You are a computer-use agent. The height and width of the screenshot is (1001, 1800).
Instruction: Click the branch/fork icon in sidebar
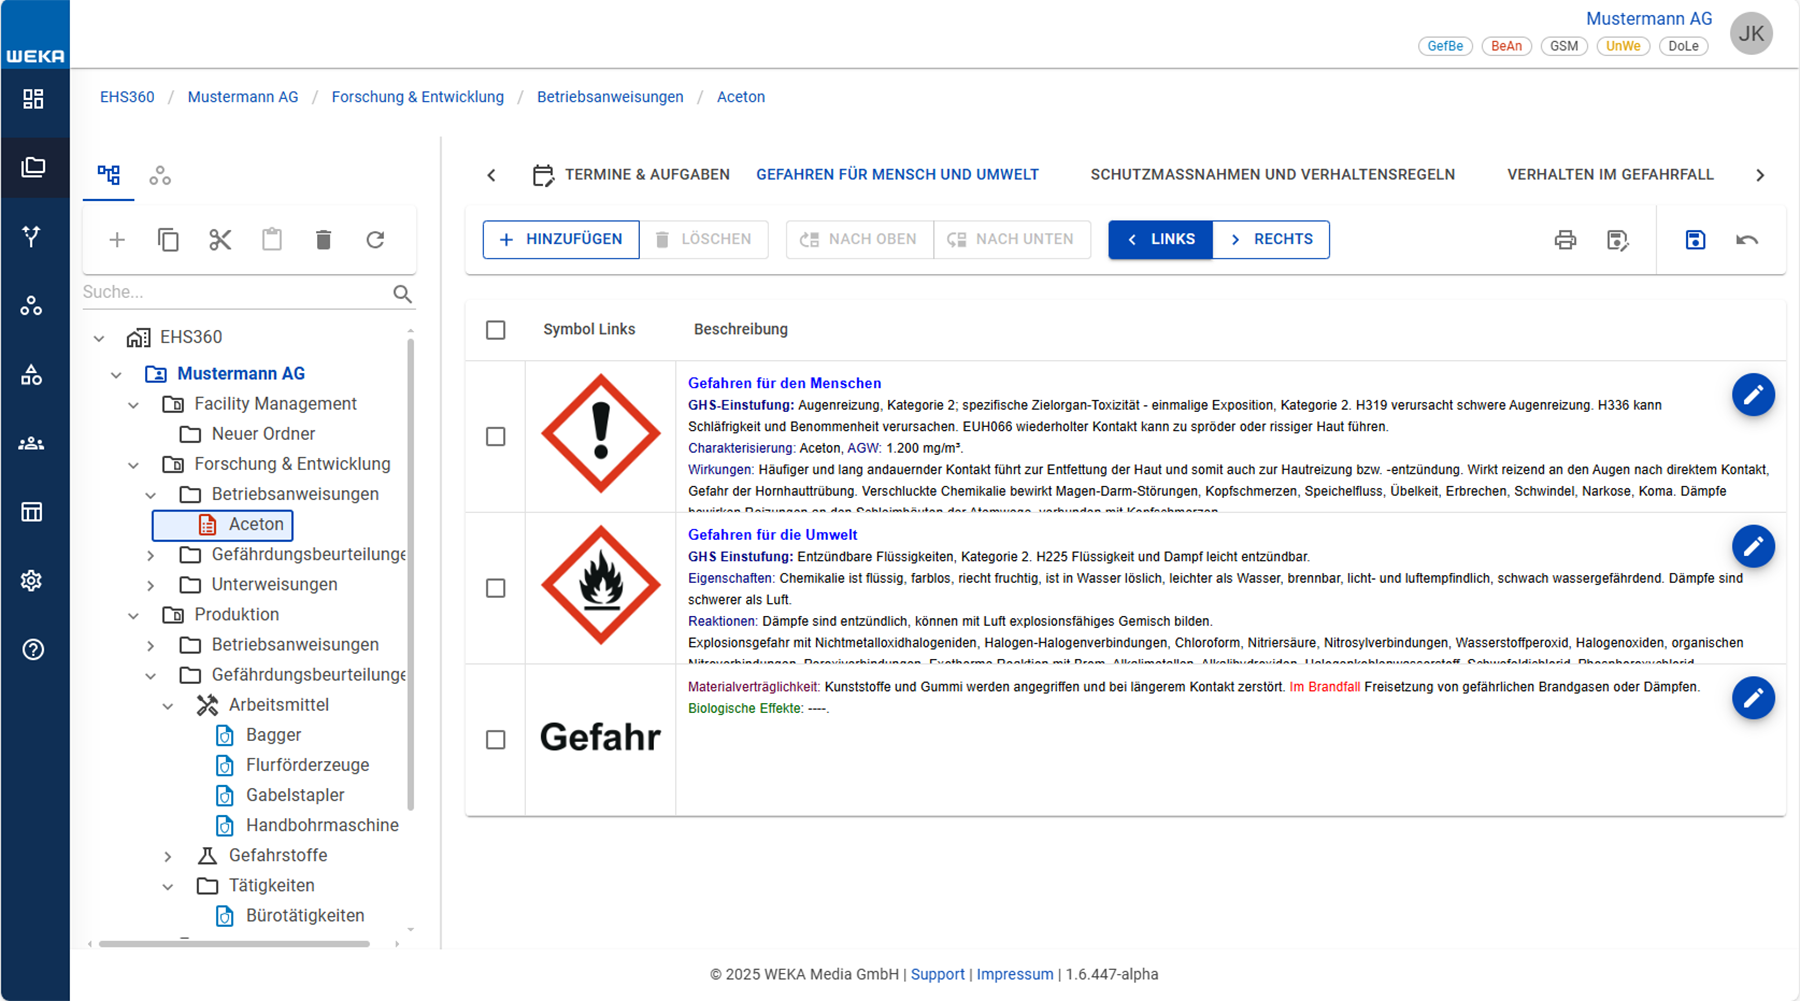pos(33,236)
